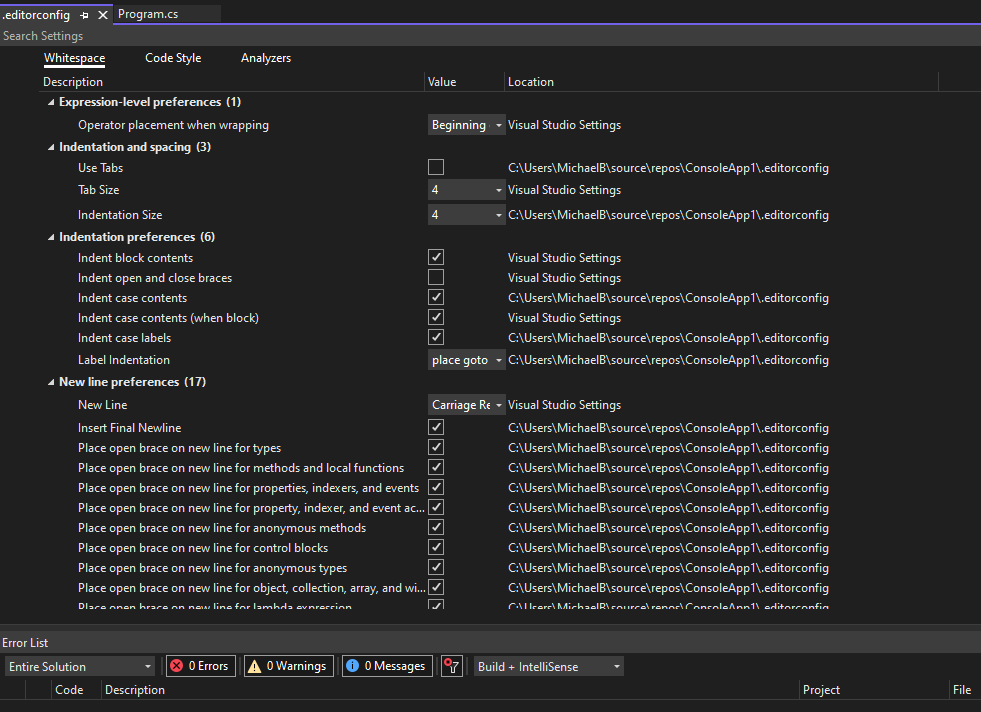The height and width of the screenshot is (712, 981).
Task: Click the Operator placement when wrapping label
Action: click(x=173, y=125)
